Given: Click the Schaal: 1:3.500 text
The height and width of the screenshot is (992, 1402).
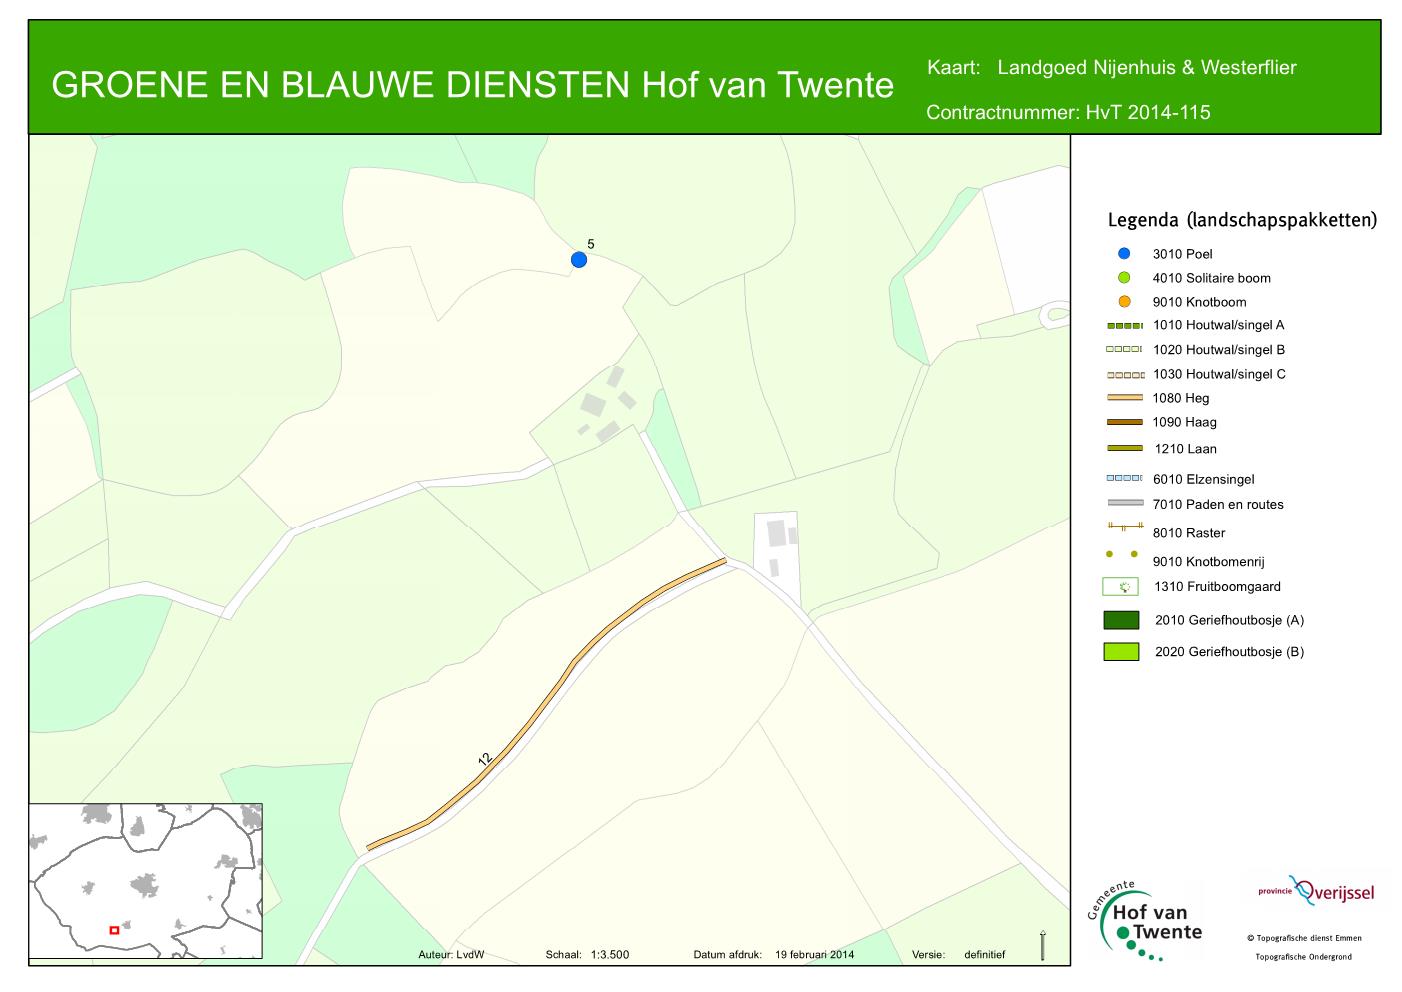Looking at the screenshot, I should coord(587,955).
